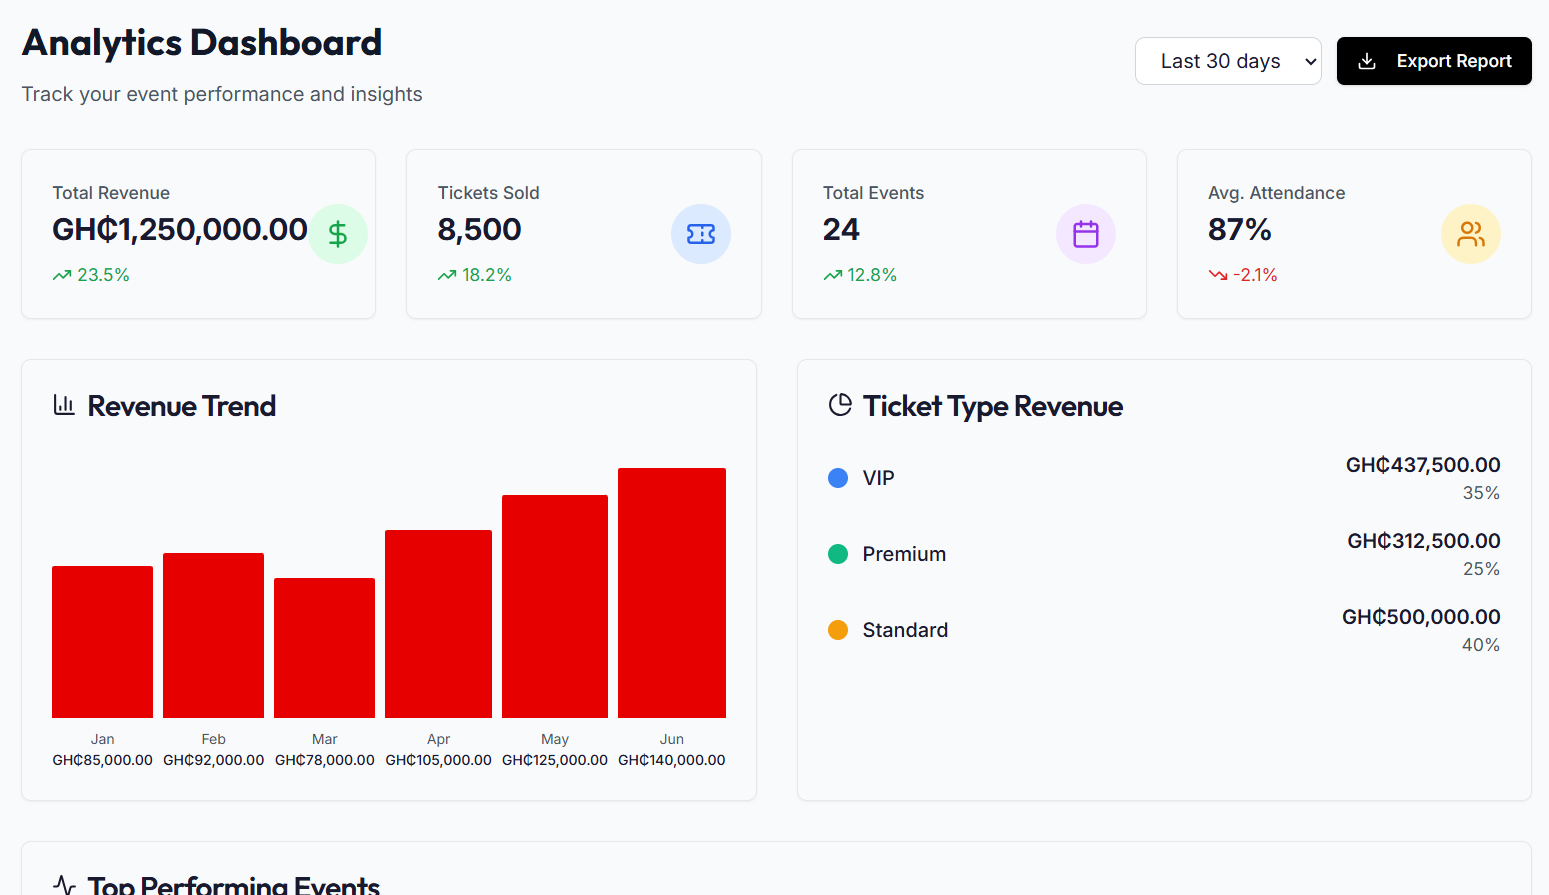Image resolution: width=1549 pixels, height=895 pixels.
Task: Click the red downward trend arrow beside -2.1%
Action: pos(1218,275)
